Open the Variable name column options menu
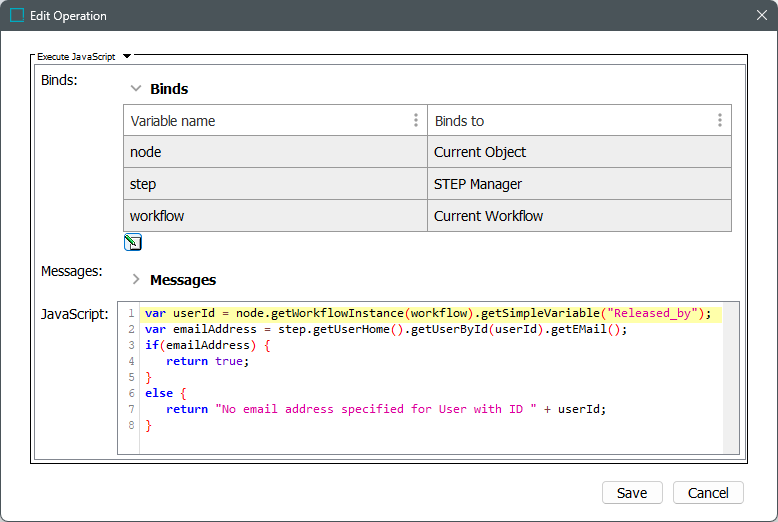The image size is (778, 522). pyautogui.click(x=416, y=121)
